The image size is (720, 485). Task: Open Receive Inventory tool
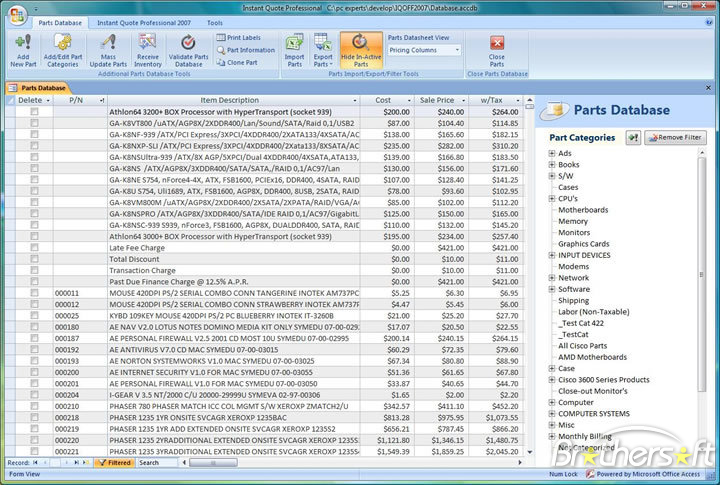pos(147,51)
